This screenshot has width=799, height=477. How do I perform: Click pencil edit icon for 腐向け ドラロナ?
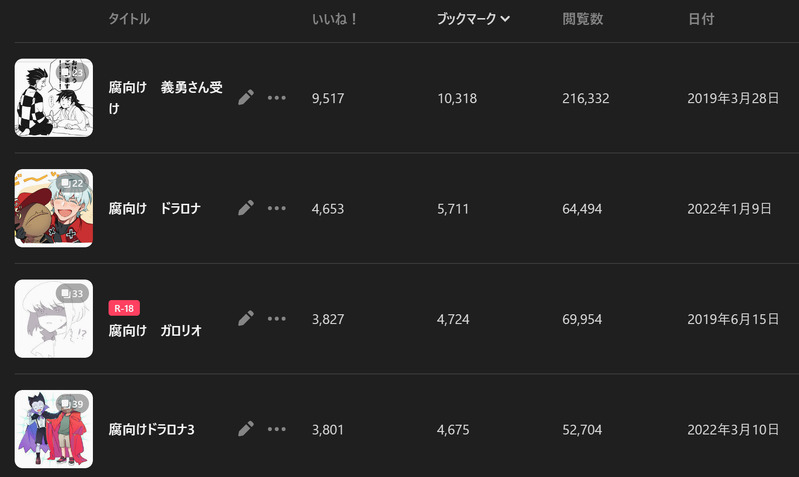point(246,208)
